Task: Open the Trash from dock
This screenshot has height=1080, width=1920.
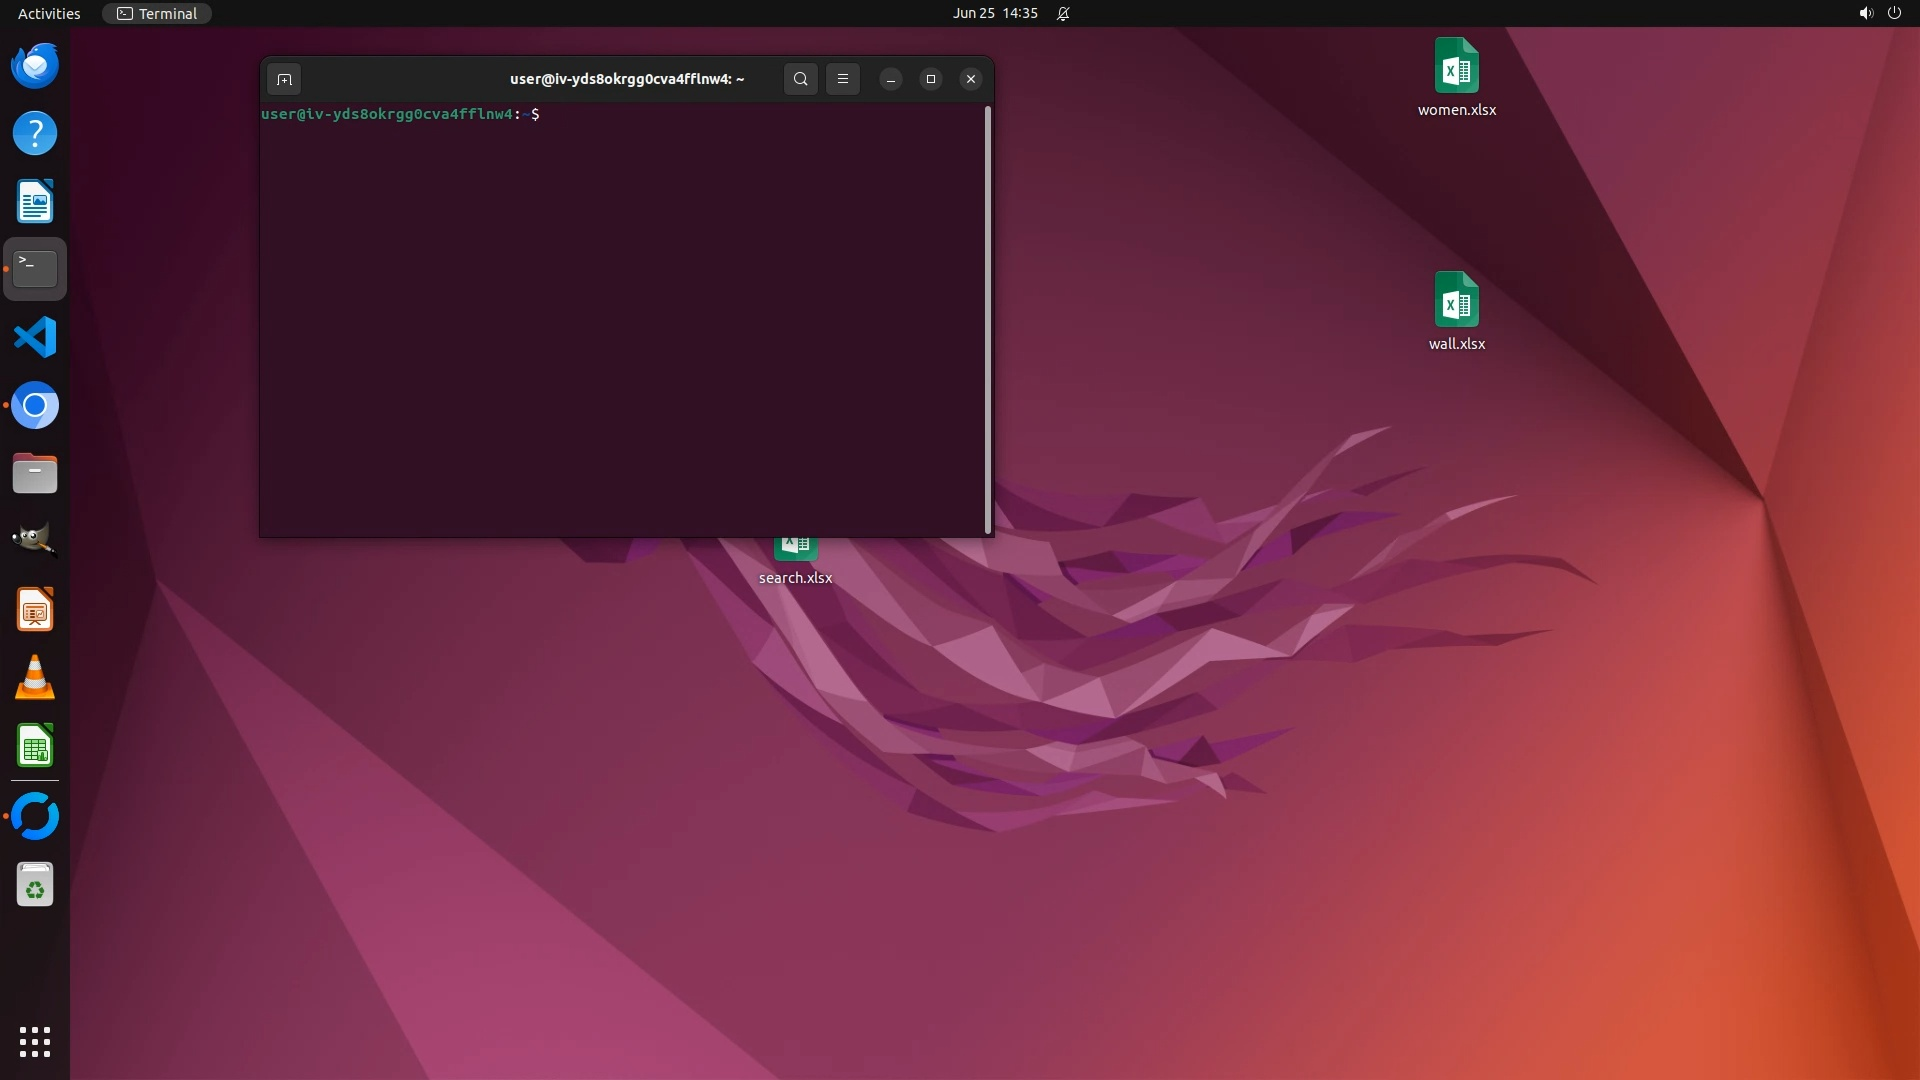Action: (35, 885)
